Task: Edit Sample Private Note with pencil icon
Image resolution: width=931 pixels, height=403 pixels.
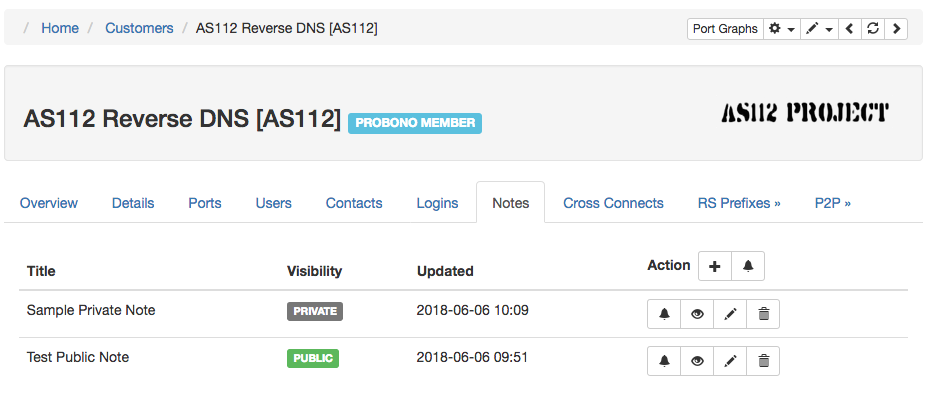Action: coord(731,314)
